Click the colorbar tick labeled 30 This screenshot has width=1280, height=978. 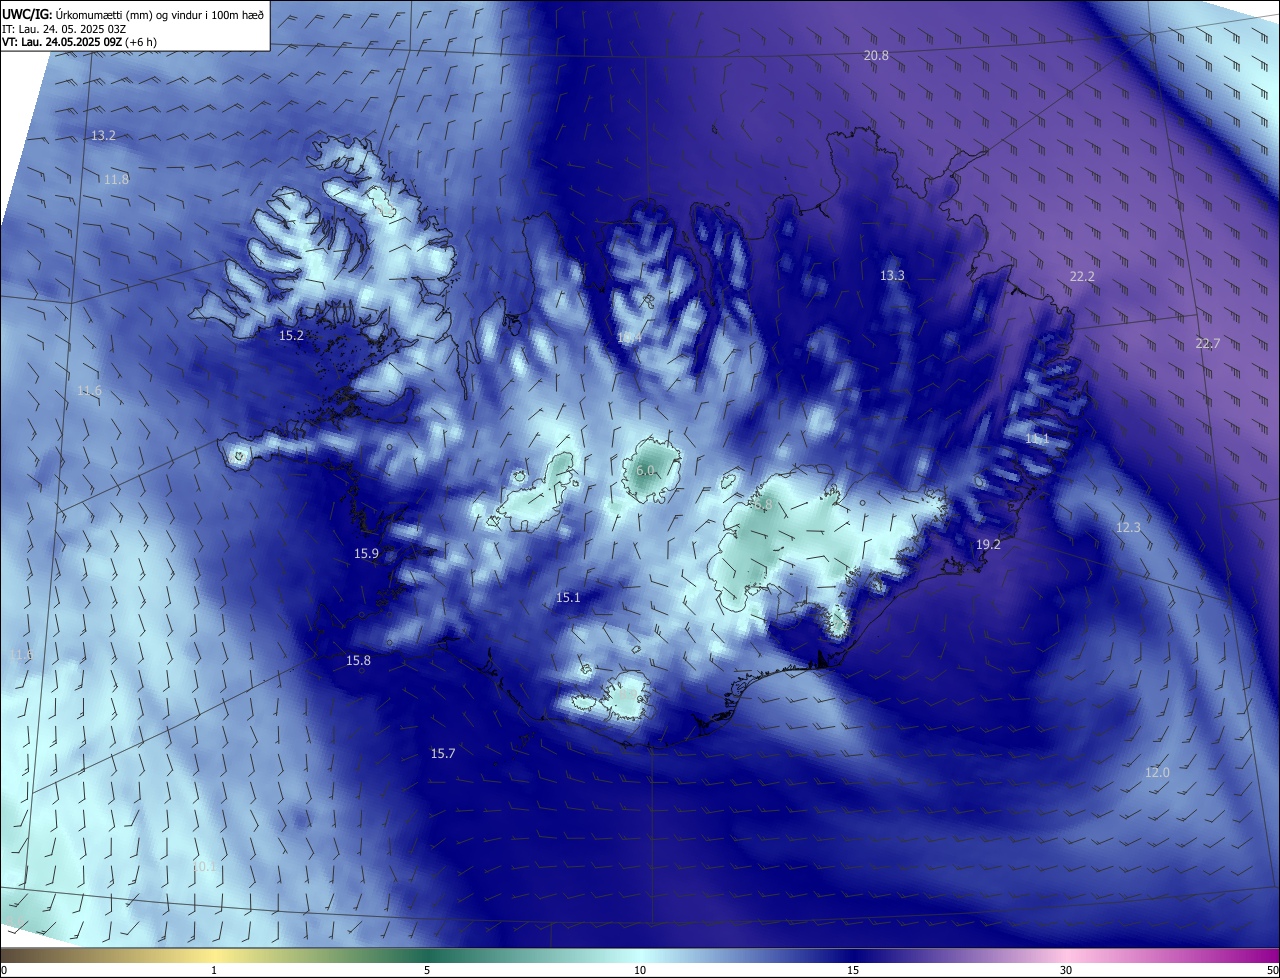(1066, 970)
